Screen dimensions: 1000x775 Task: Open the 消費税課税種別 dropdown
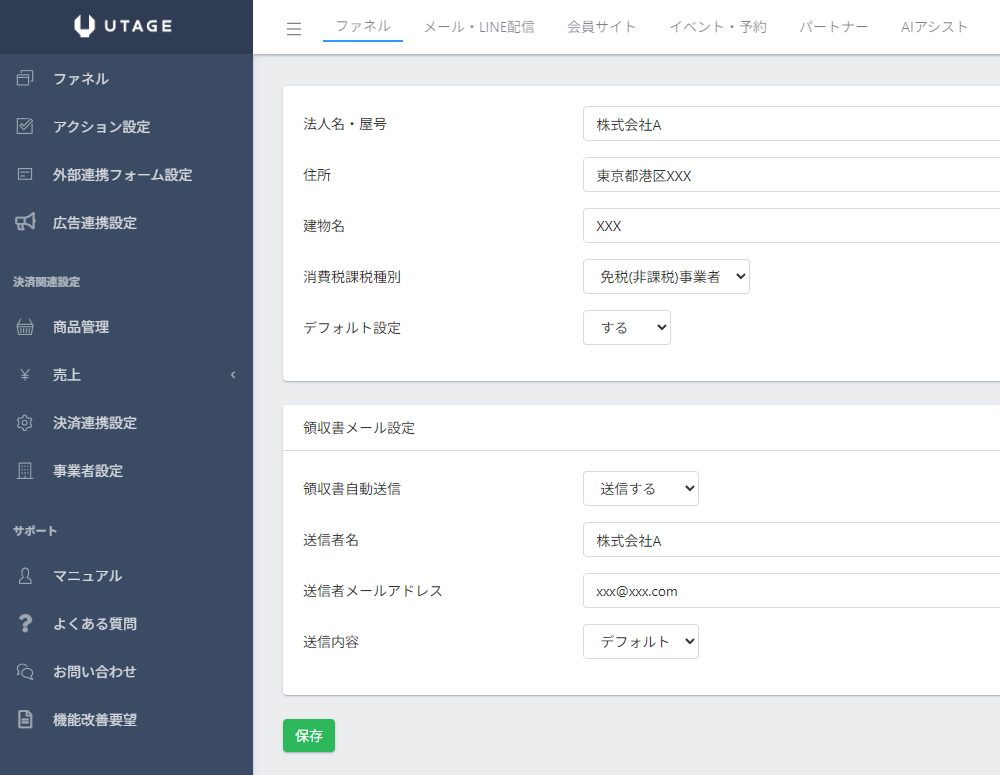[x=666, y=277]
